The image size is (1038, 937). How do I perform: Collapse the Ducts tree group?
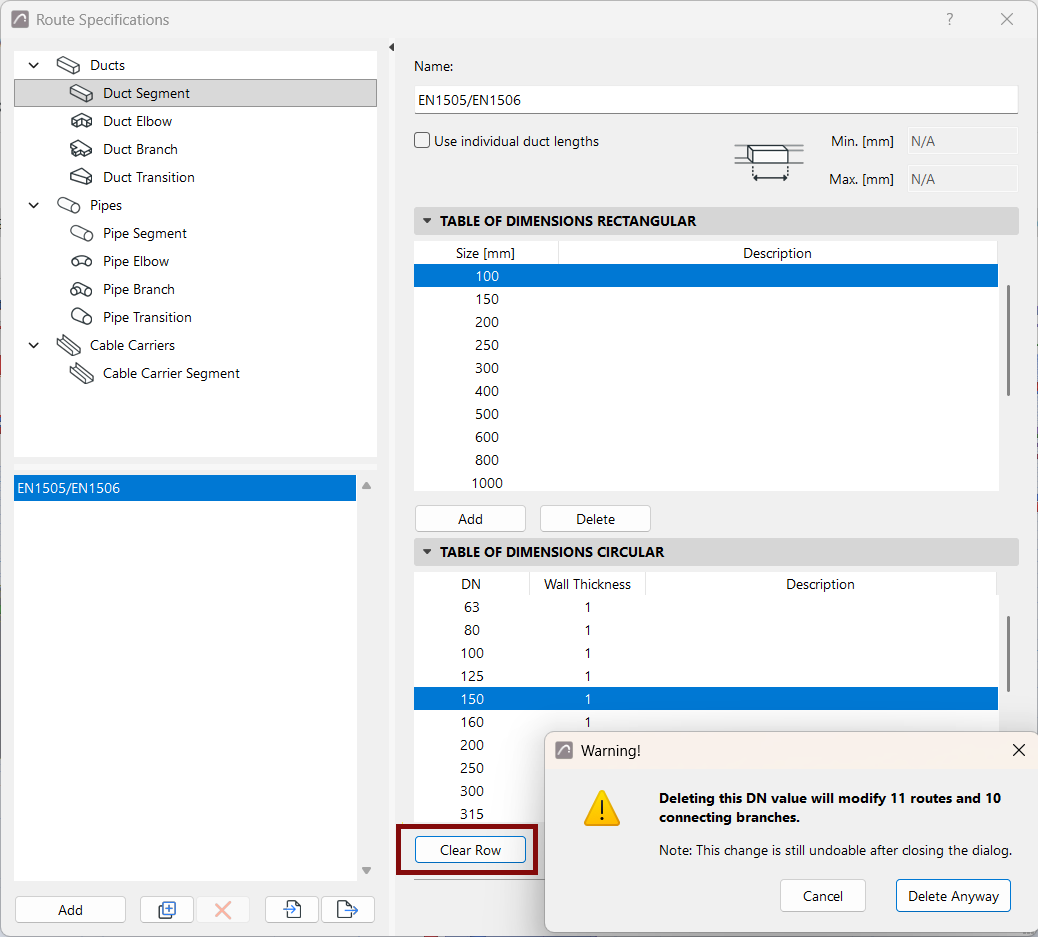click(x=34, y=65)
